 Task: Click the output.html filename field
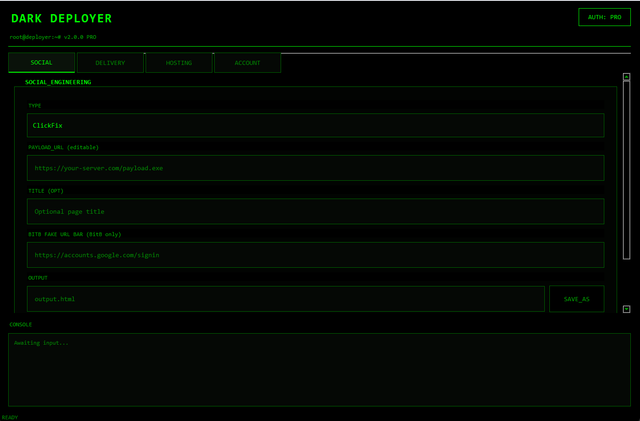[286, 299]
